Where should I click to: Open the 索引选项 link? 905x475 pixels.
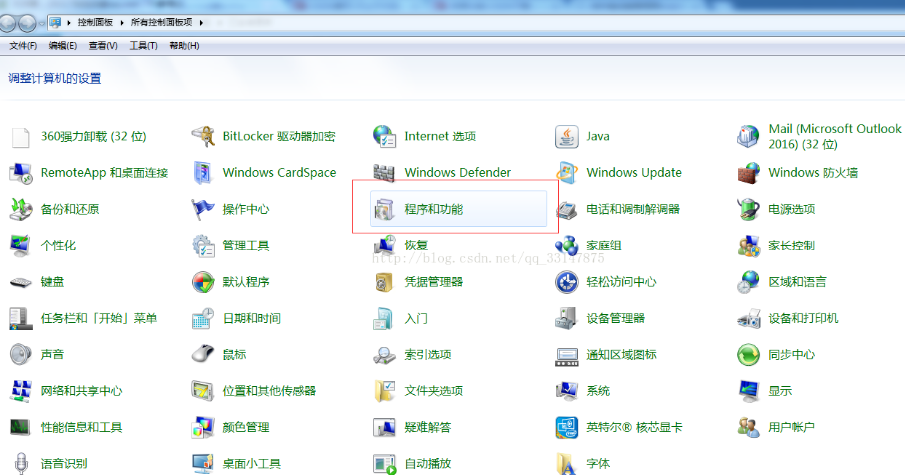(x=428, y=355)
